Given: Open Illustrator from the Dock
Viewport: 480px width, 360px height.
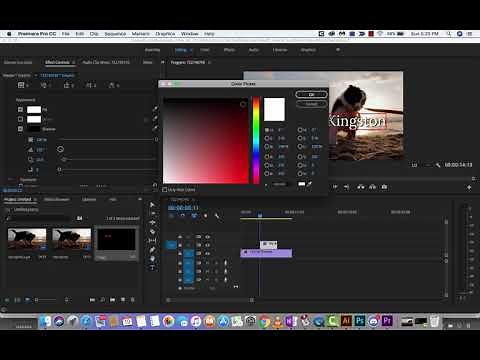Looking at the screenshot, I should tap(346, 321).
